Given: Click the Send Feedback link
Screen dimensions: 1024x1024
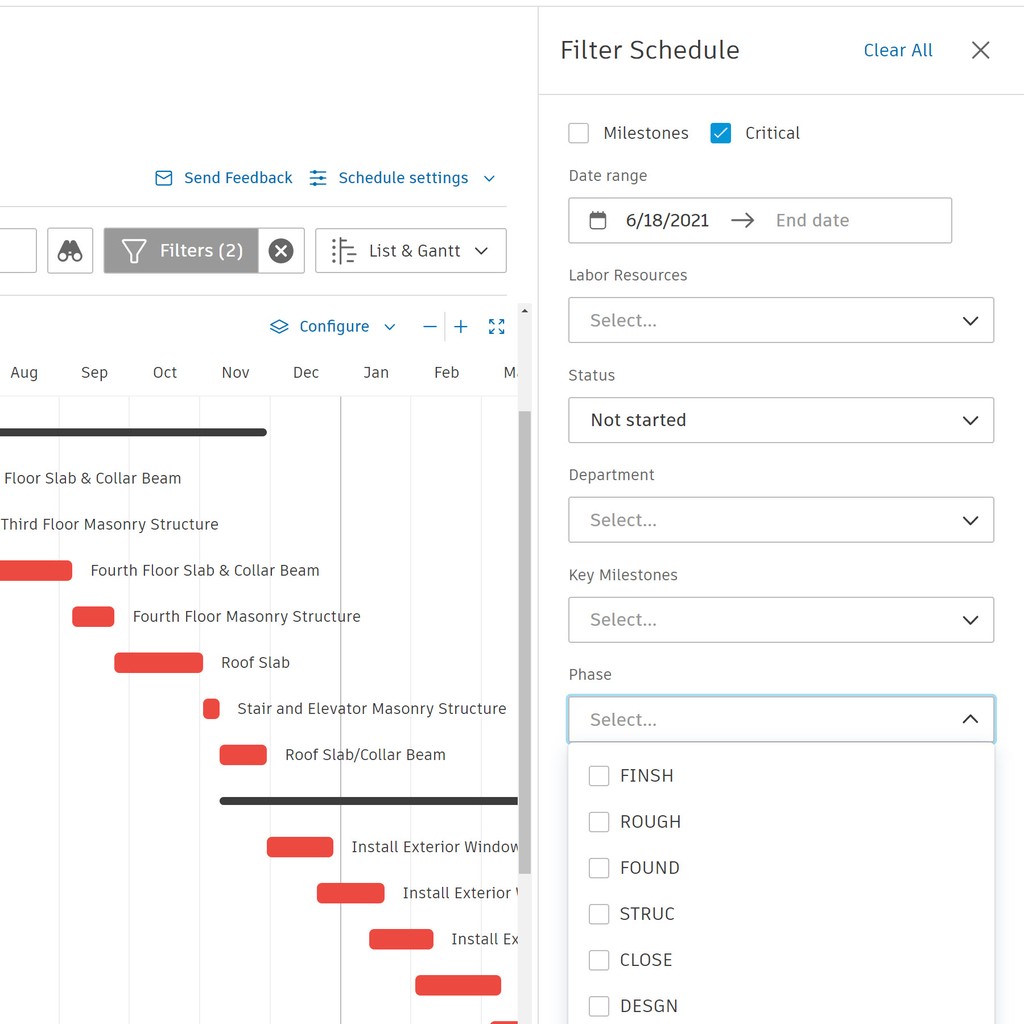Looking at the screenshot, I should [237, 177].
